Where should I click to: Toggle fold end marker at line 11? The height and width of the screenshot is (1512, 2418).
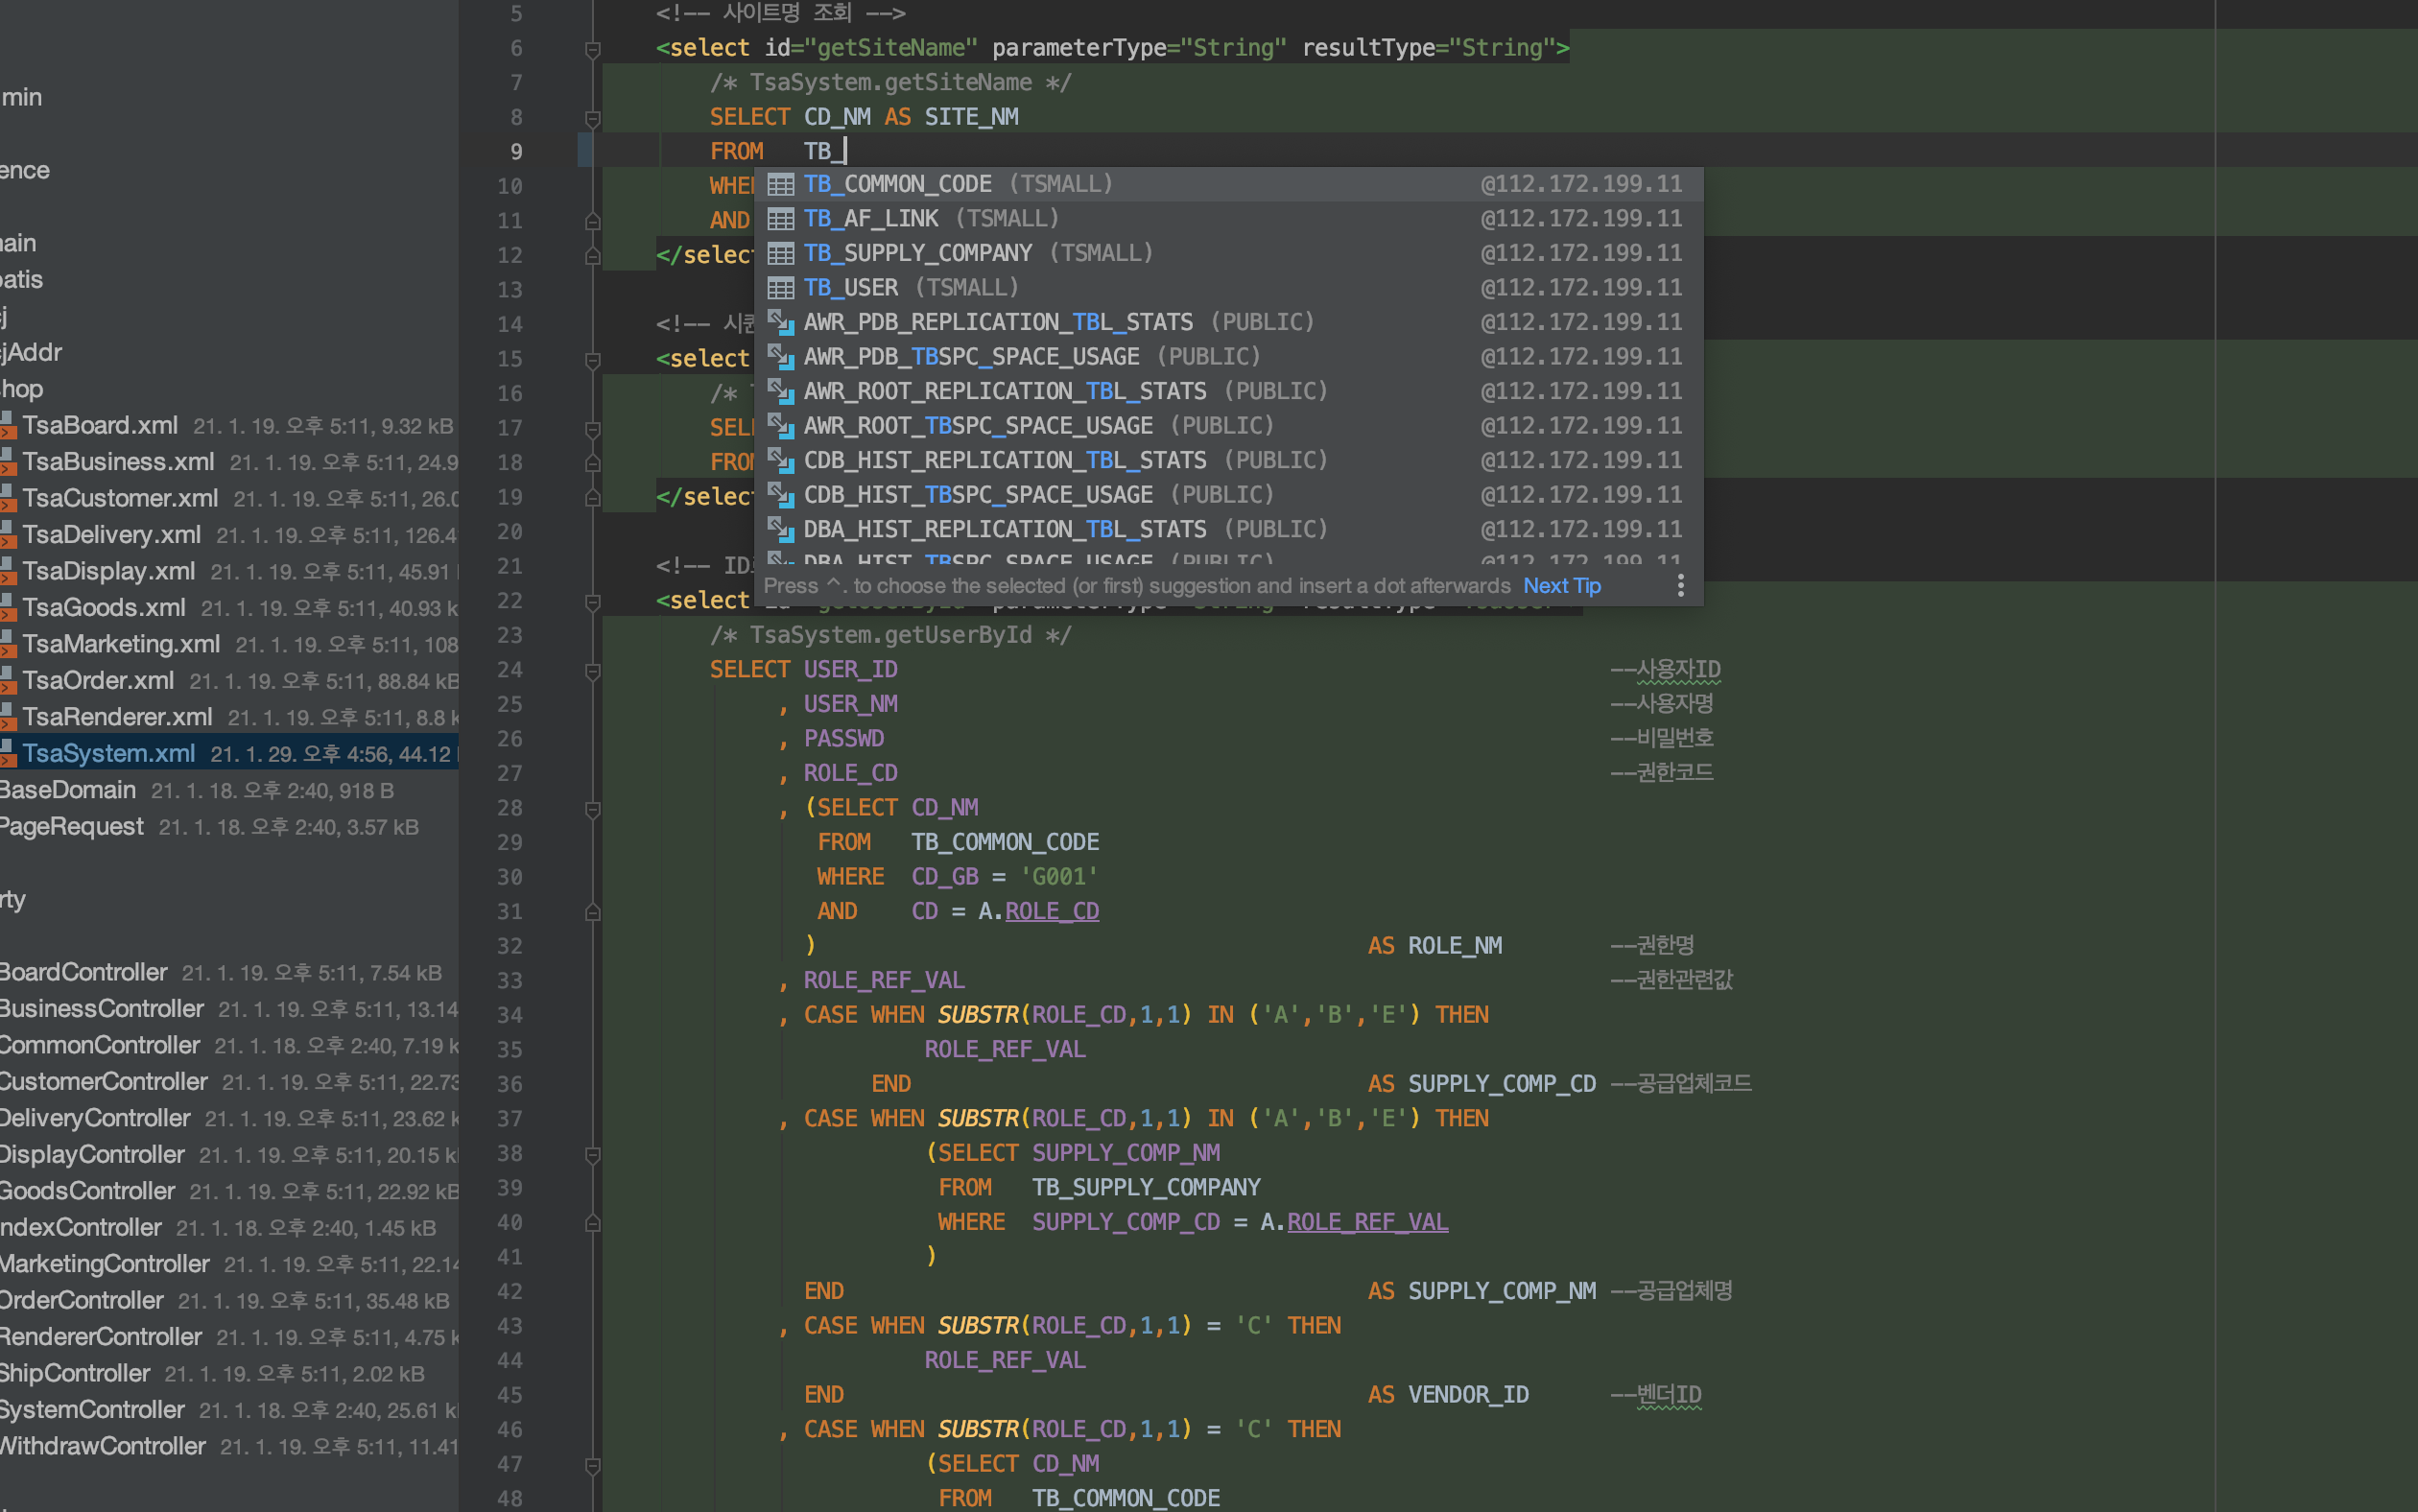592,221
